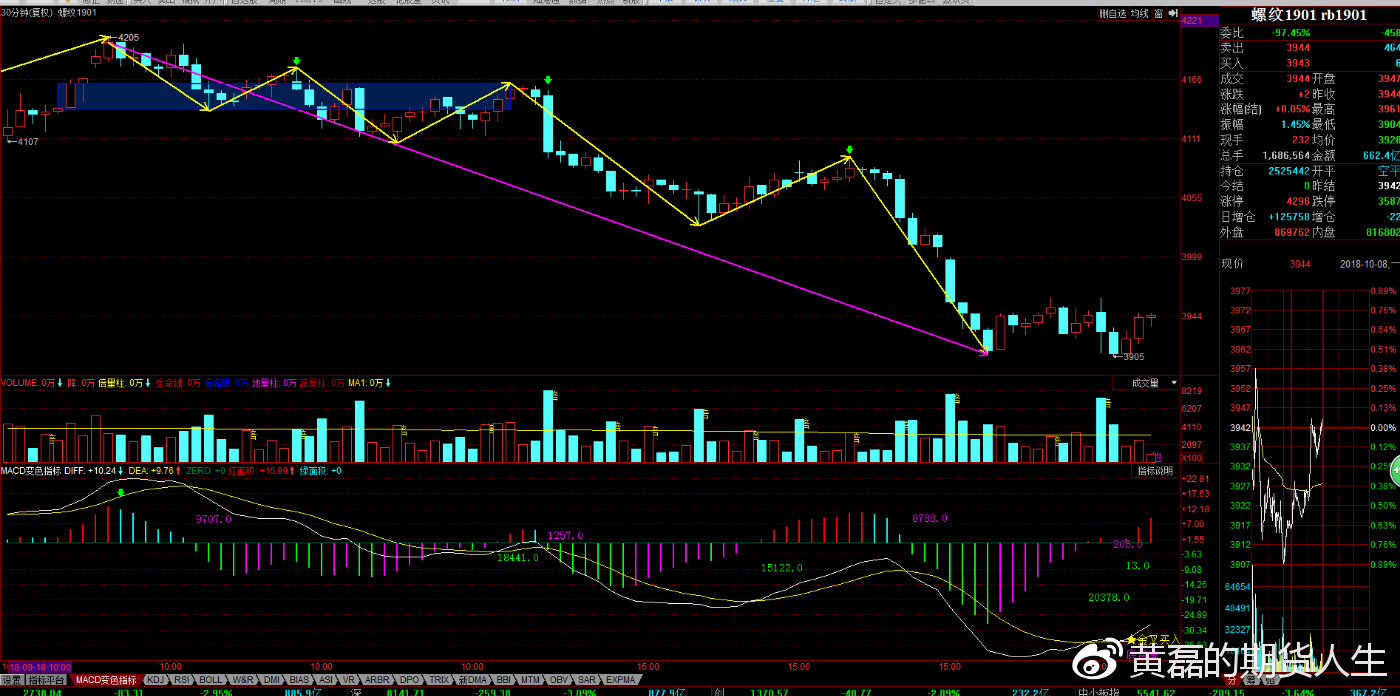The width and height of the screenshot is (1400, 696).
Task: Click the collapse-panel arrow icon
Action: coord(1171,14)
